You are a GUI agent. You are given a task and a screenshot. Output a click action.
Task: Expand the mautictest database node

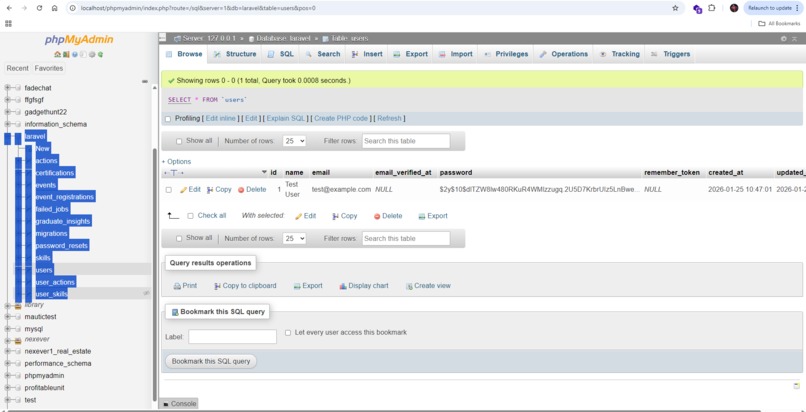click(8, 317)
